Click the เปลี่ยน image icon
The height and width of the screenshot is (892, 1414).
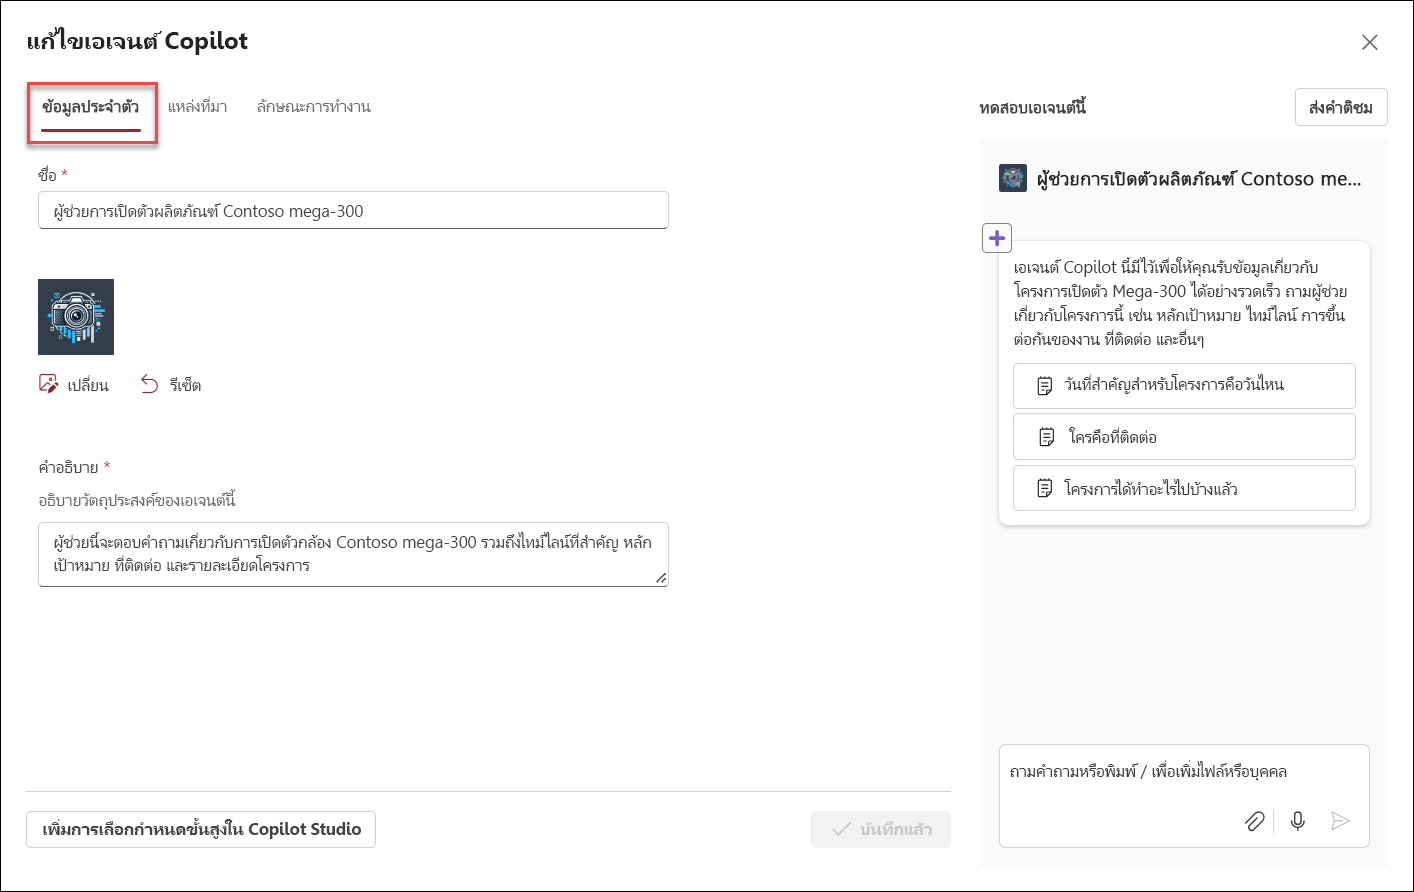(x=49, y=384)
